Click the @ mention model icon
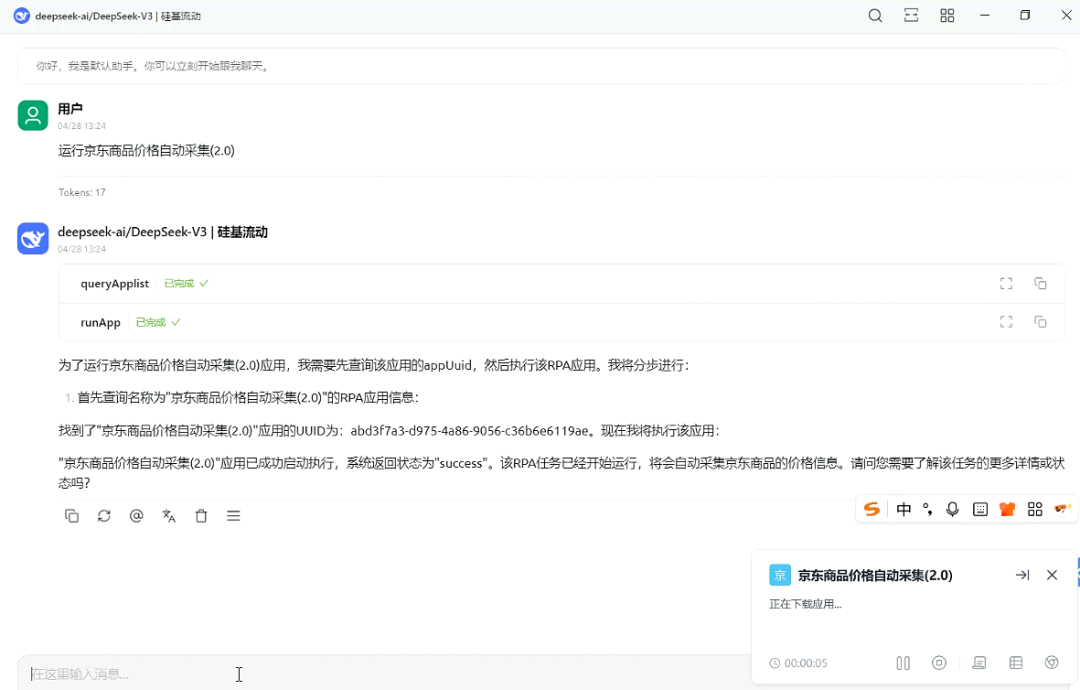Screen dimensions: 1080x690 tap(136, 516)
